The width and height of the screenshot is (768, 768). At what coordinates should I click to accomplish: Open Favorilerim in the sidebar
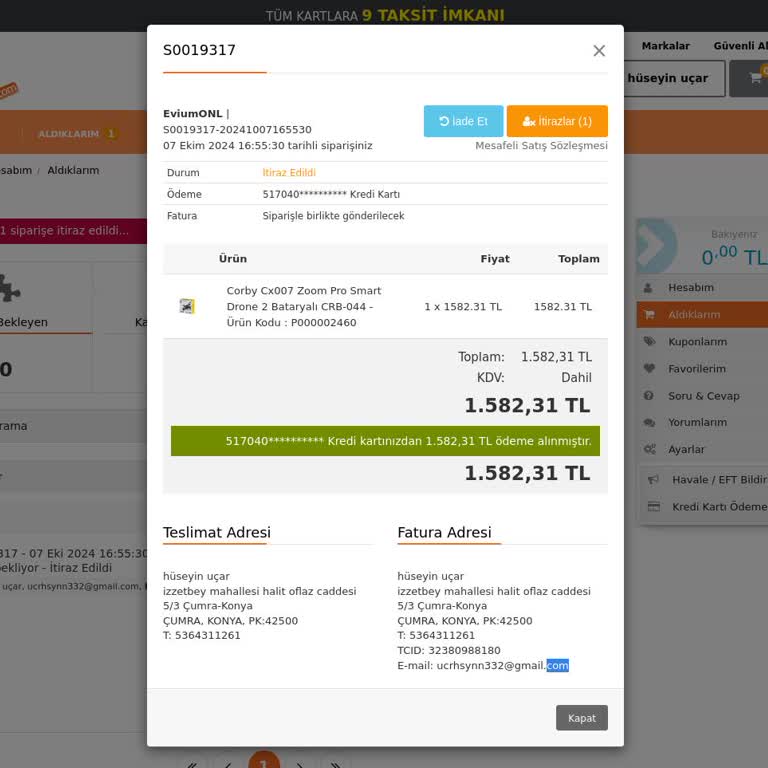697,369
